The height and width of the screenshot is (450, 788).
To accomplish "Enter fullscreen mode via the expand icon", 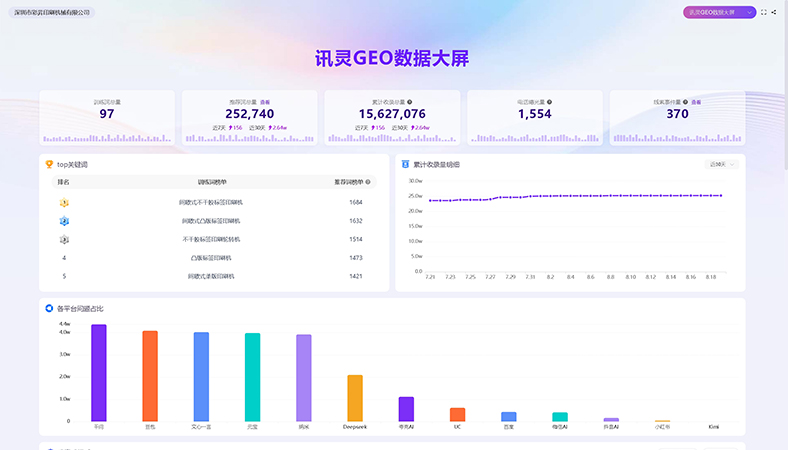I will coord(763,12).
